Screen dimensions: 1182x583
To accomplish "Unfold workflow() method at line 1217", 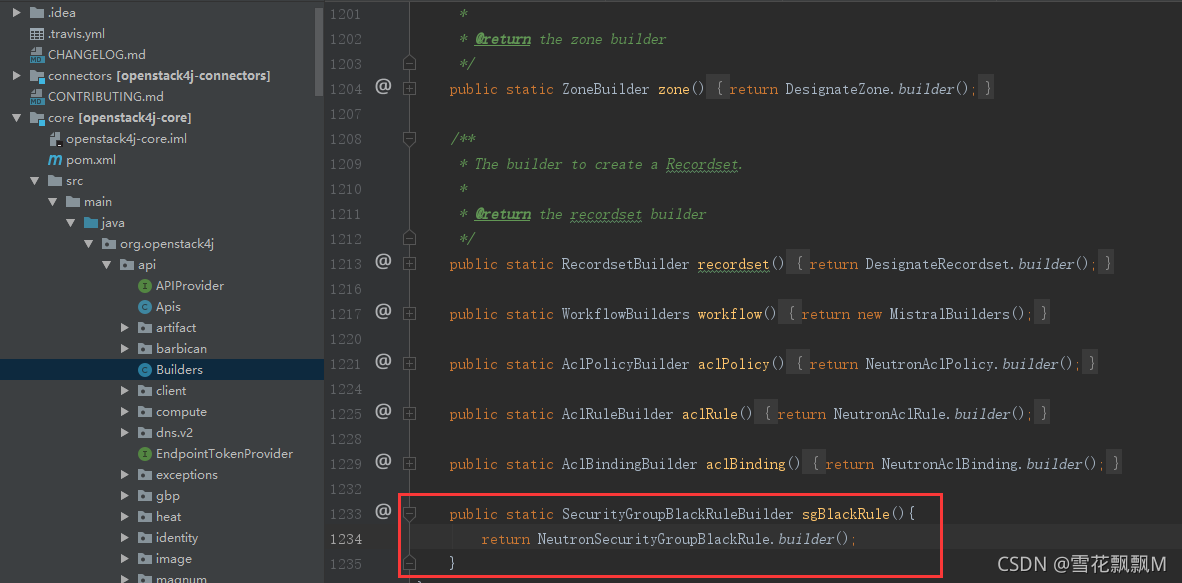I will pyautogui.click(x=409, y=314).
